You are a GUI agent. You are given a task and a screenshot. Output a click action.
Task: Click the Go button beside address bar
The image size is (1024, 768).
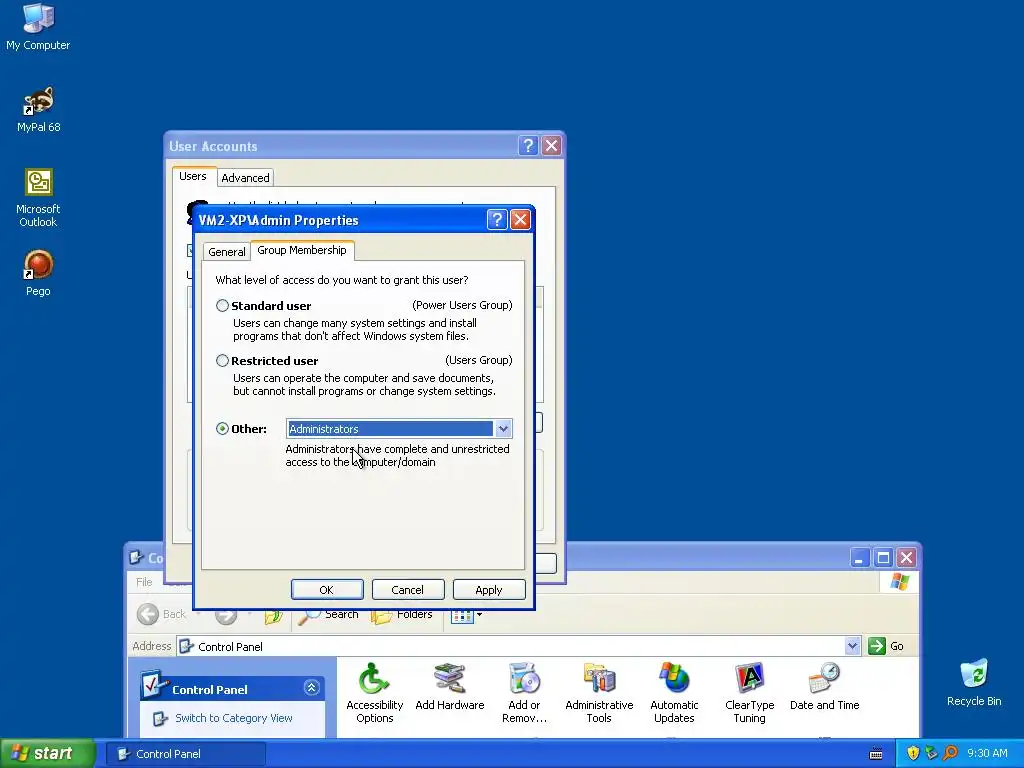pyautogui.click(x=886, y=646)
